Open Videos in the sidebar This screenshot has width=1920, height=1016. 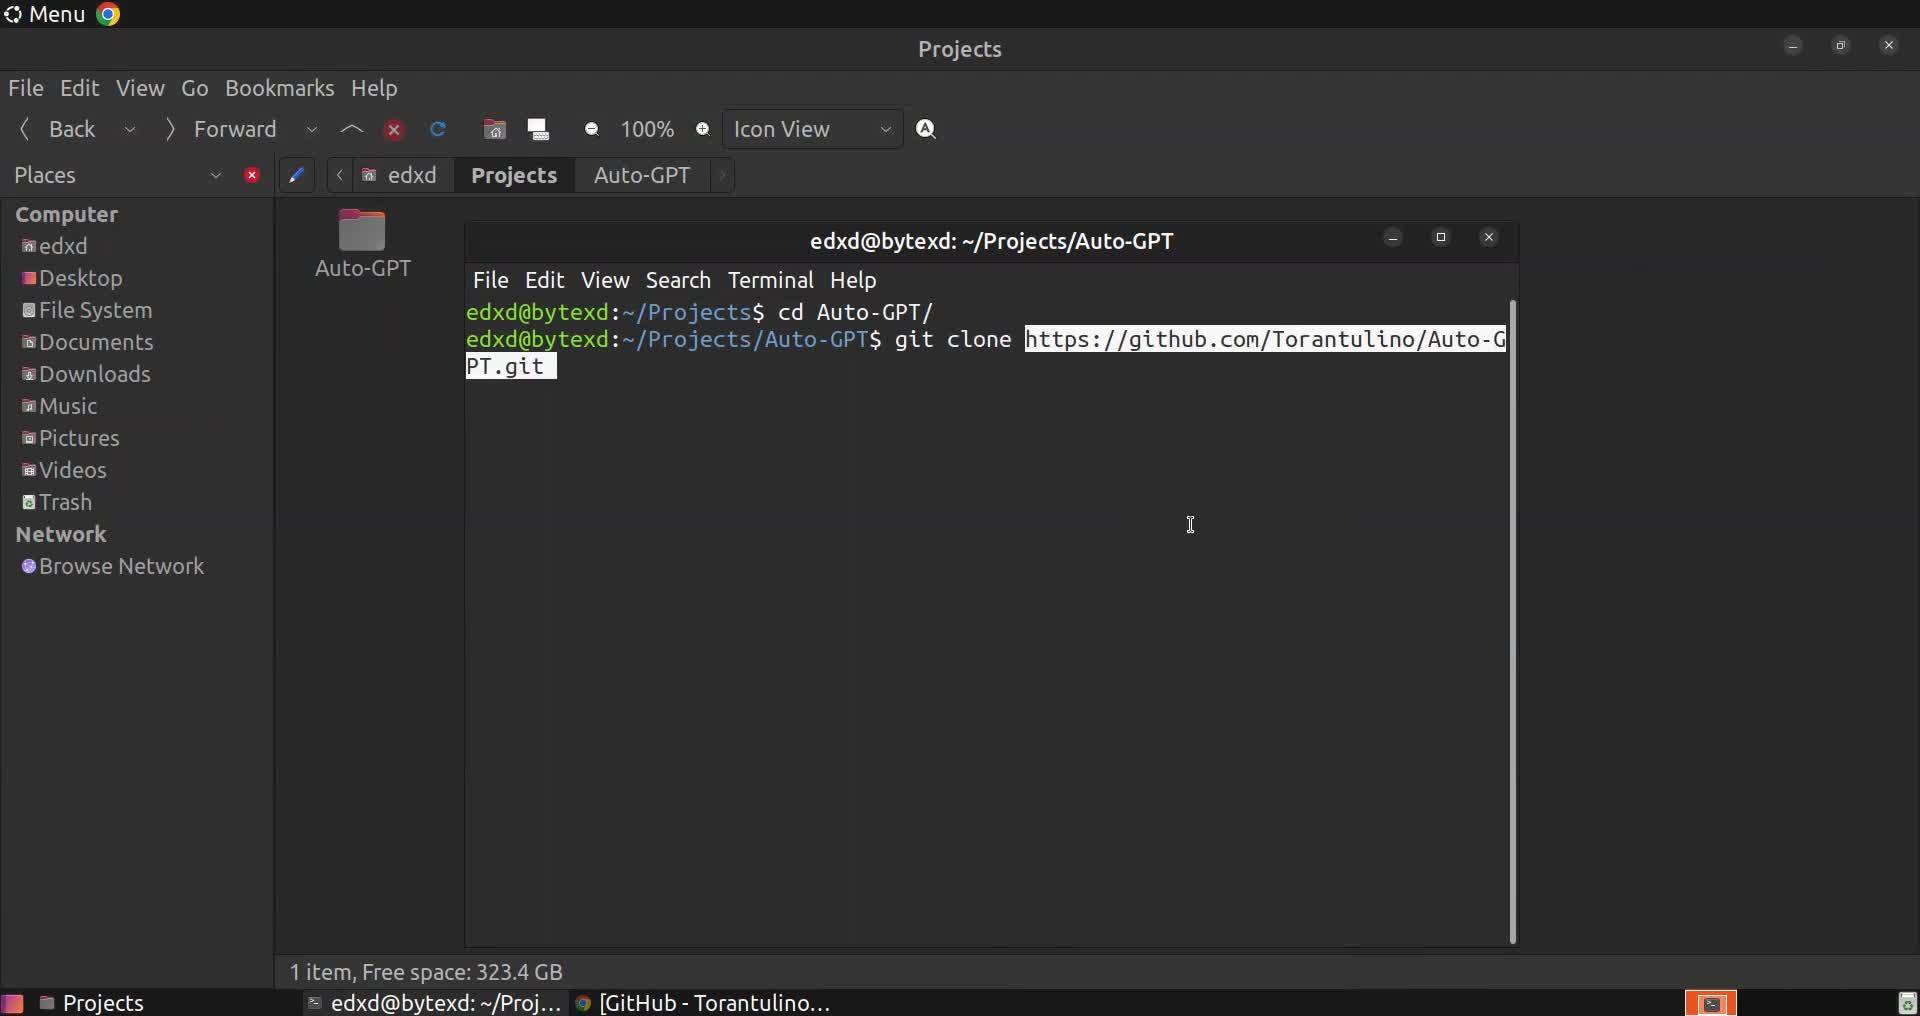click(x=72, y=470)
